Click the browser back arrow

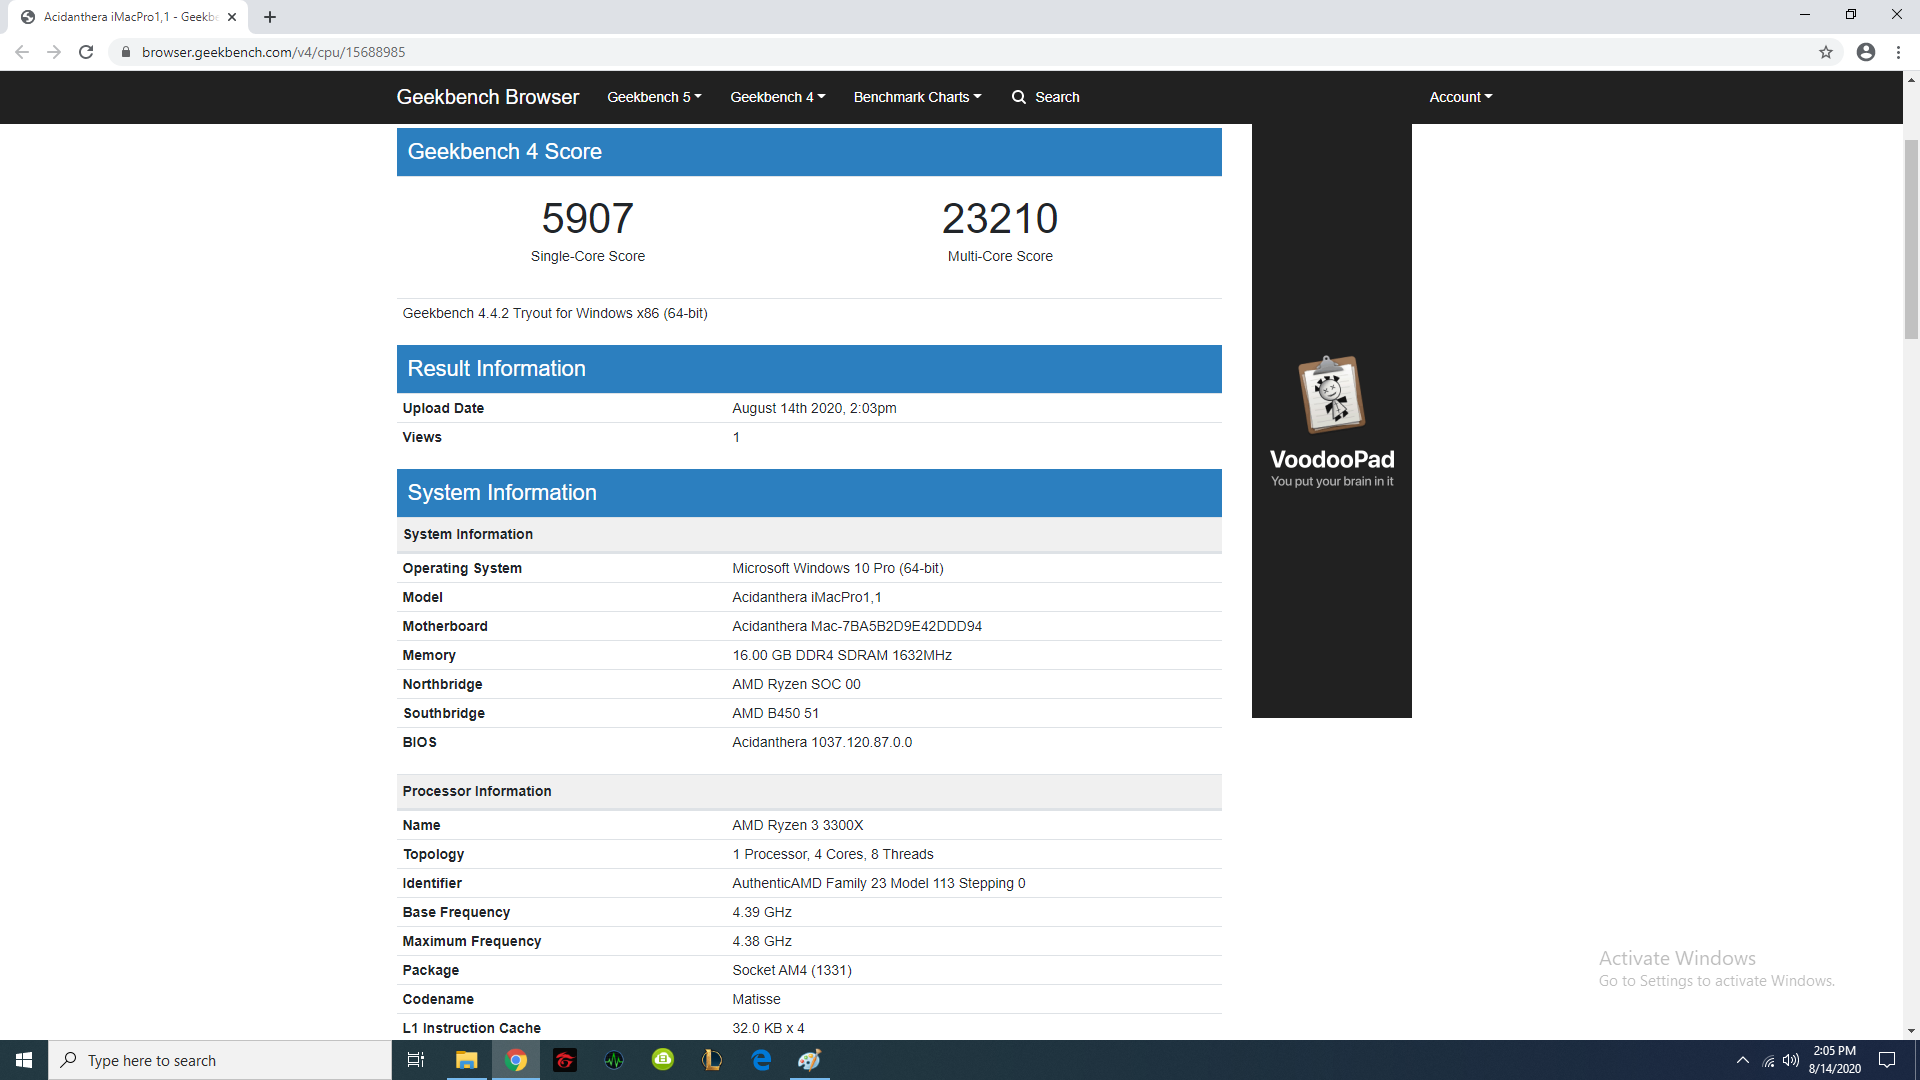22,52
